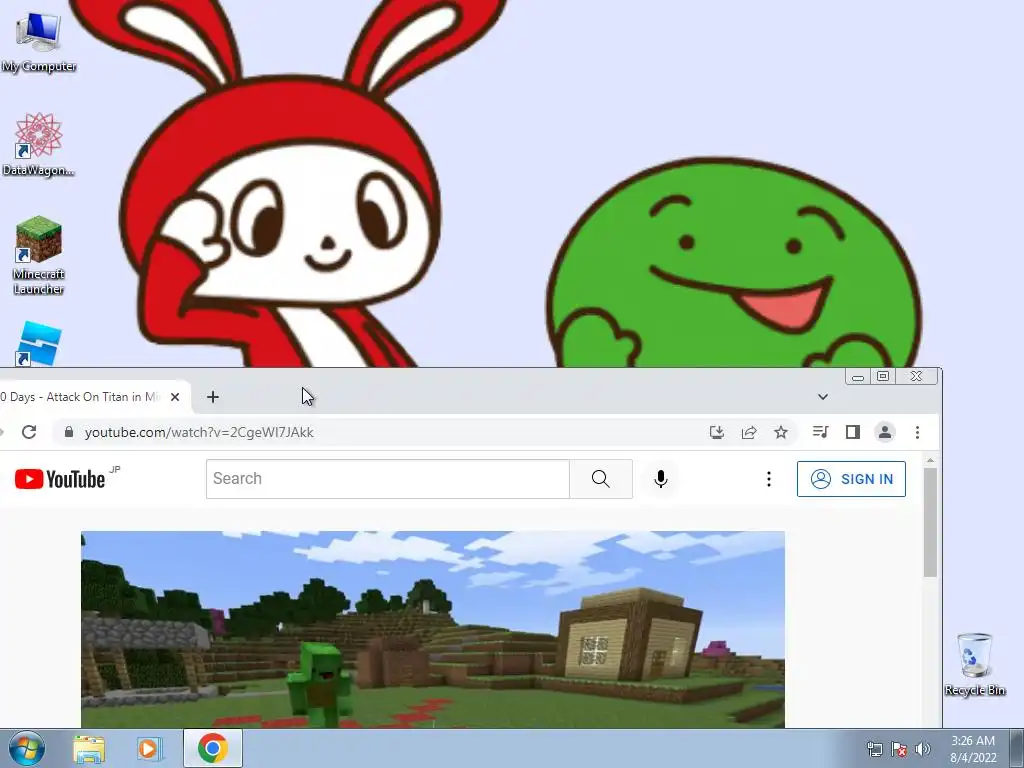This screenshot has height=768, width=1024.
Task: Toggle Chrome side panel
Action: point(852,432)
